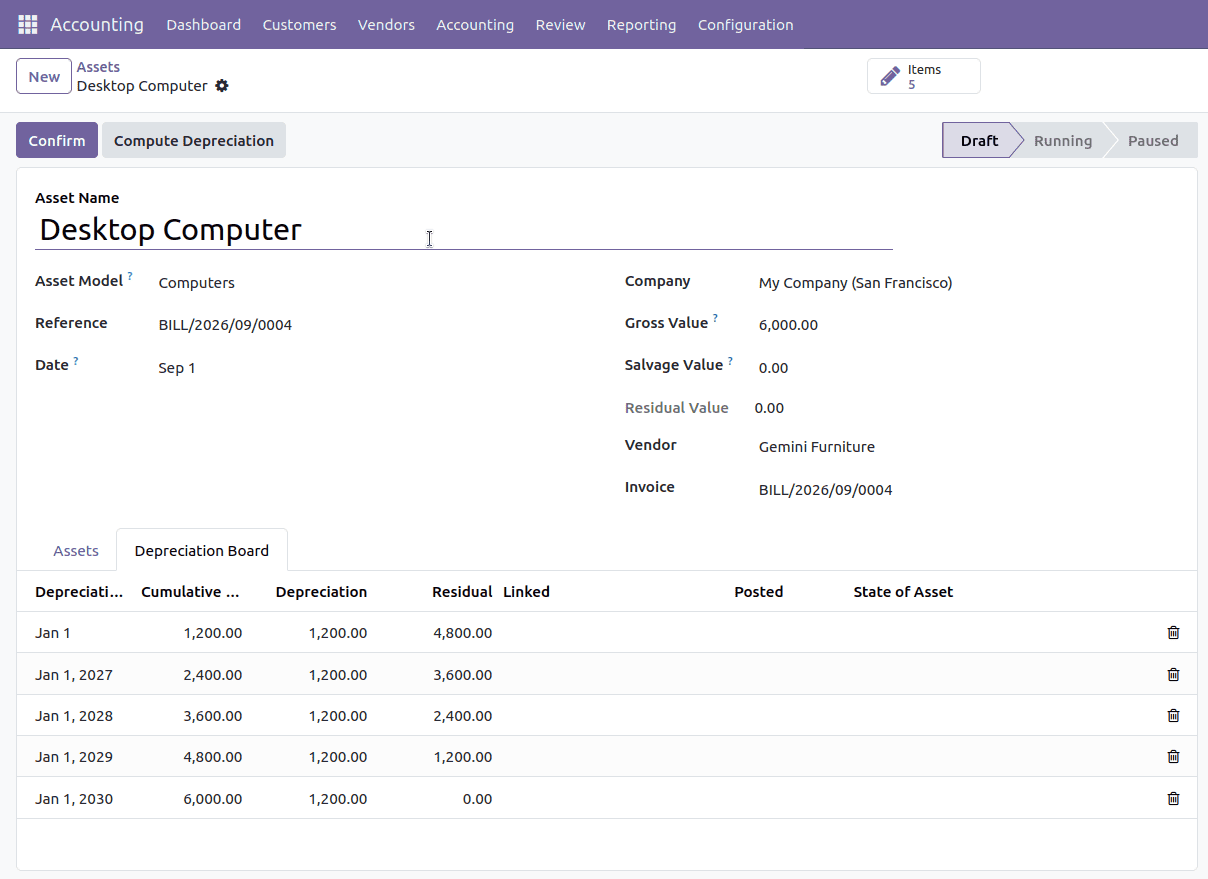Screen dimensions: 1208x879
Task: Delete the Jan 1, 2027 depreciation line
Action: click(x=1173, y=675)
